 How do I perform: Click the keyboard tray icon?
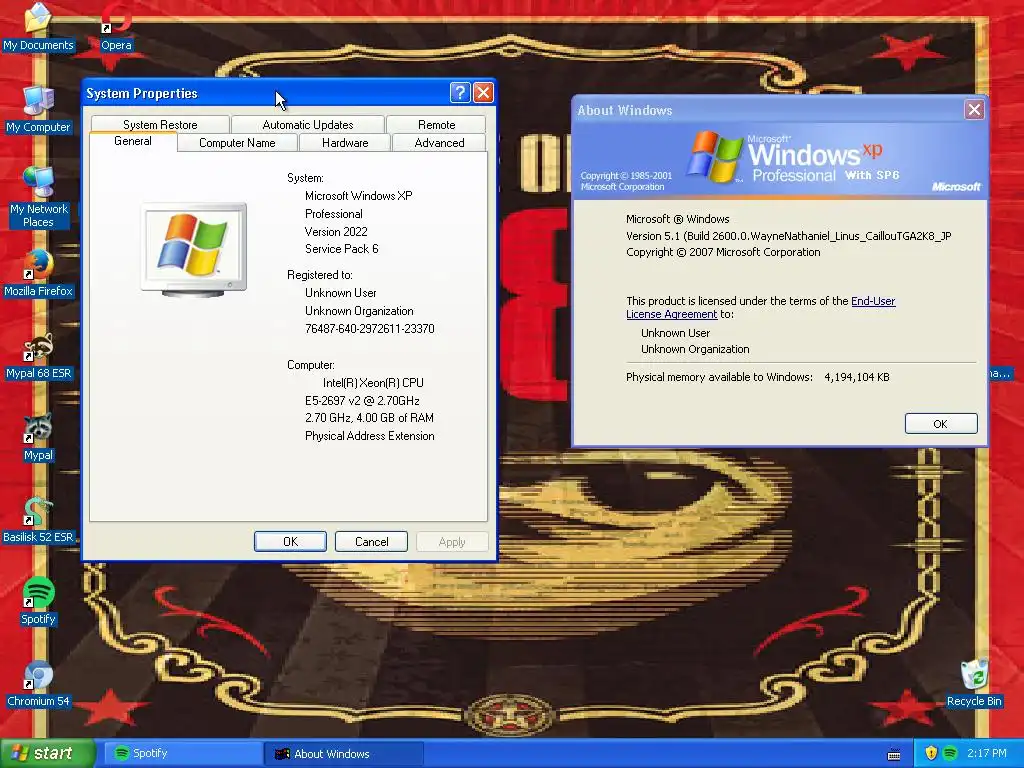tap(894, 754)
